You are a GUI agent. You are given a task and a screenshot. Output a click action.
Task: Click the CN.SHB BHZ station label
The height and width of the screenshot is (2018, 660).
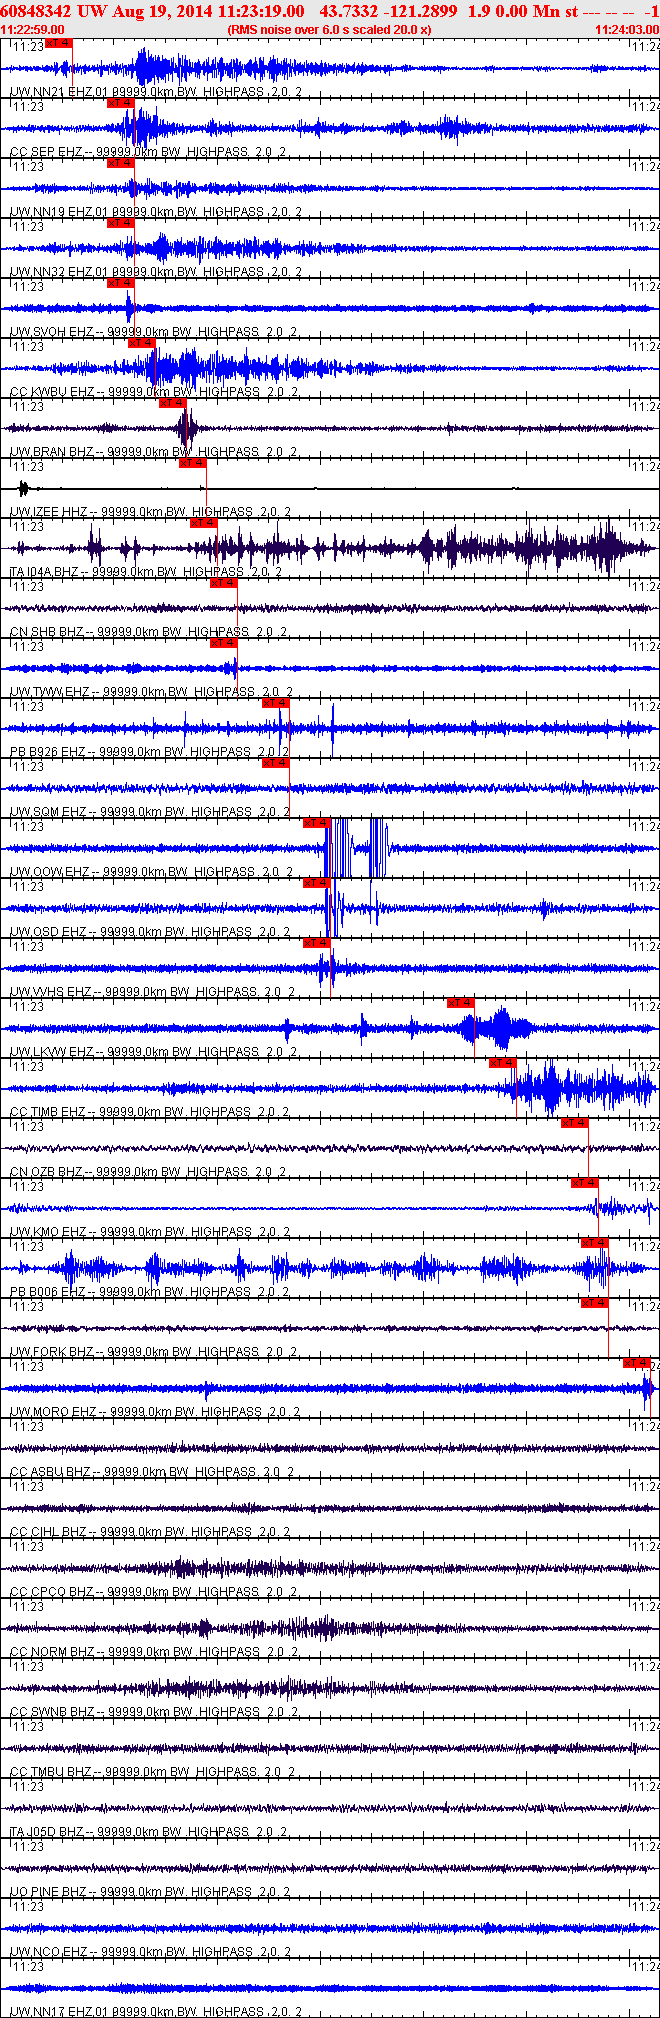pos(51,632)
